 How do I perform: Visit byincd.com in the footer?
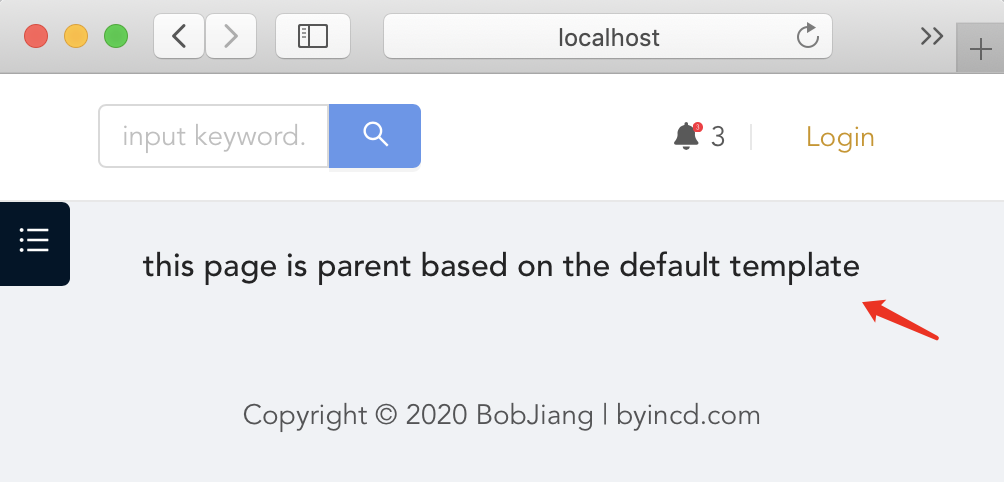click(688, 415)
